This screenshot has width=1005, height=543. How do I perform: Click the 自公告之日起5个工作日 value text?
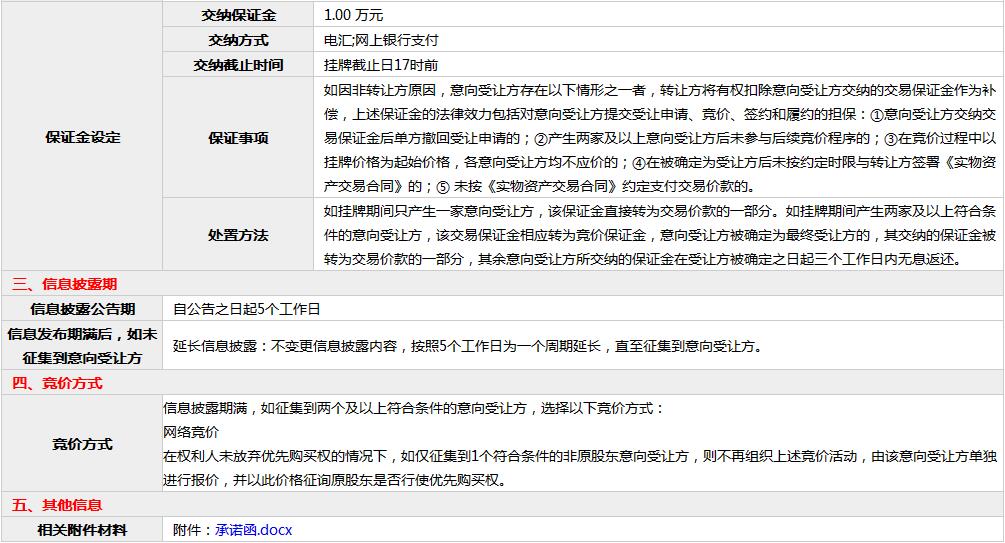tap(246, 309)
